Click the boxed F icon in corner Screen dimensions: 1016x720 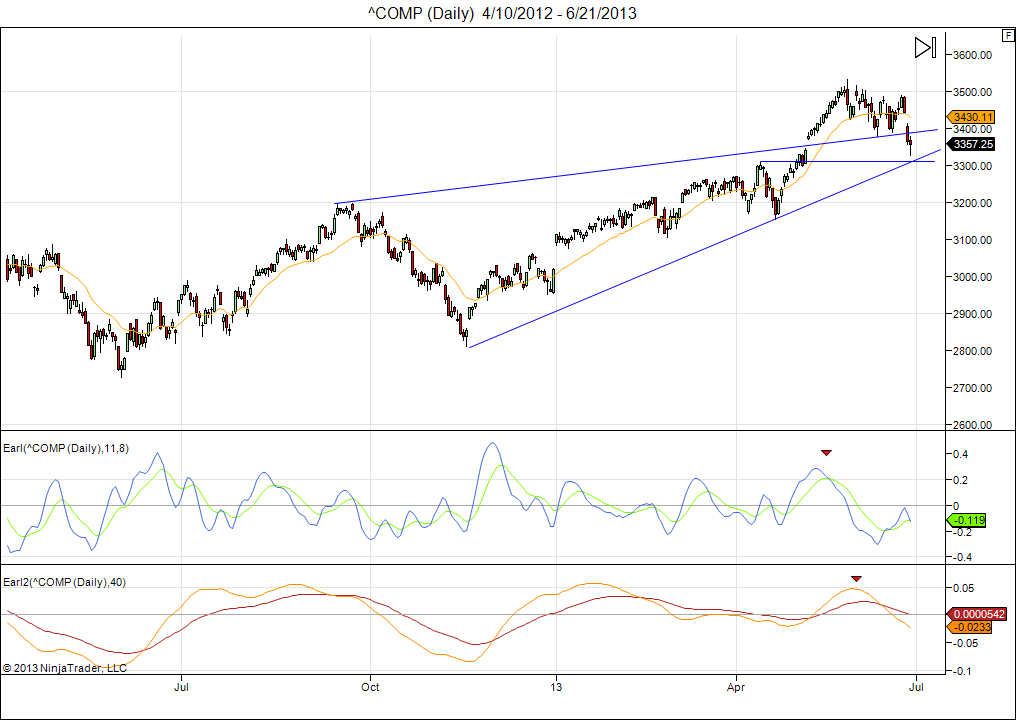pos(1007,35)
